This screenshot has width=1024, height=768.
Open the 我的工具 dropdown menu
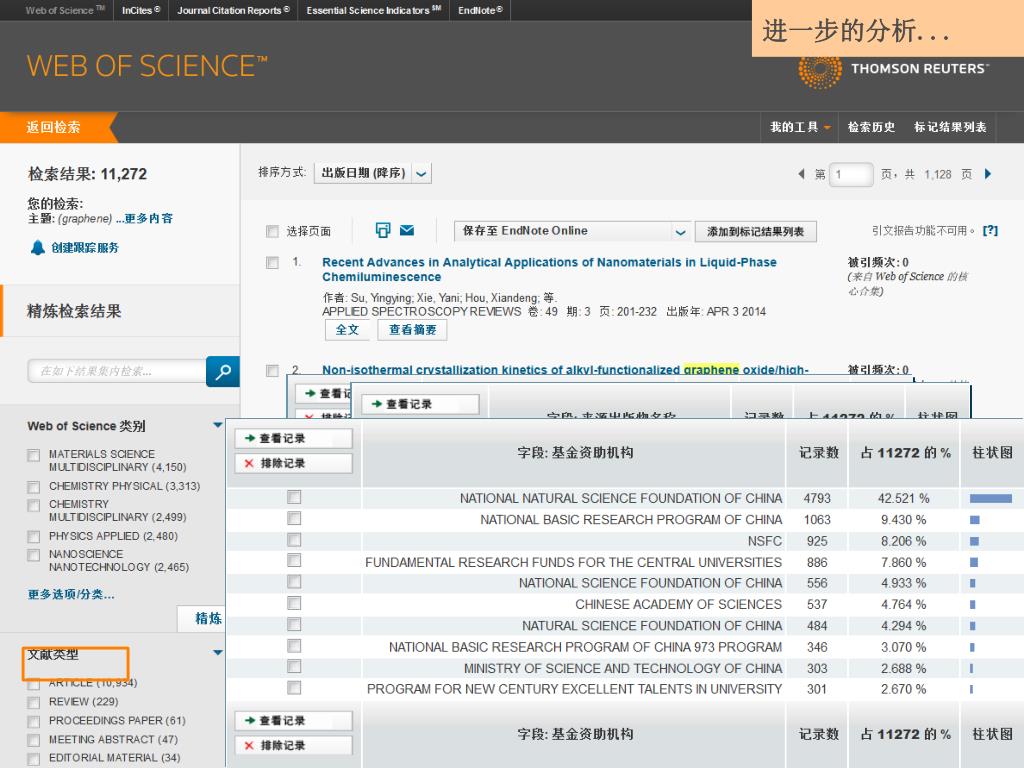point(799,127)
